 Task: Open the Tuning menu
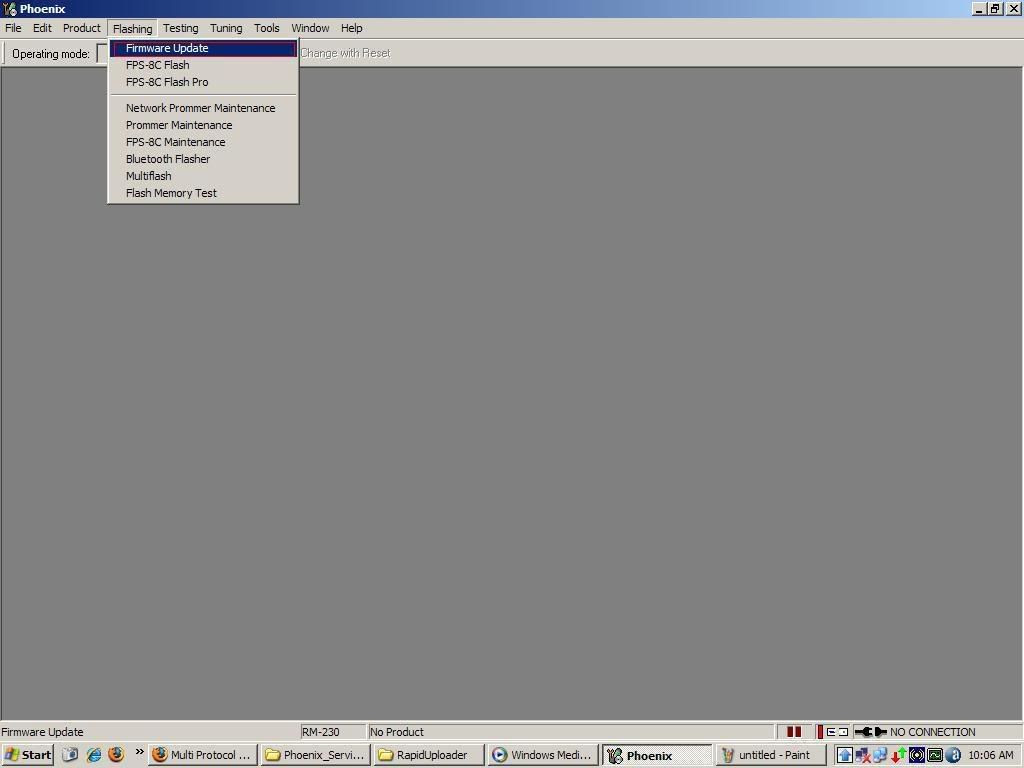pyautogui.click(x=226, y=28)
